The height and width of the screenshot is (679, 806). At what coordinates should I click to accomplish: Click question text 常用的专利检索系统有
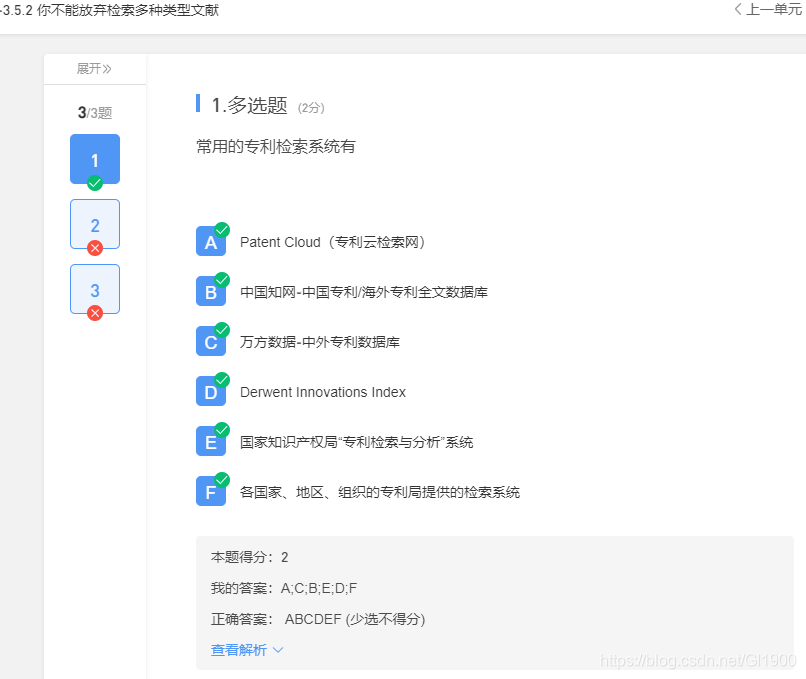(276, 146)
